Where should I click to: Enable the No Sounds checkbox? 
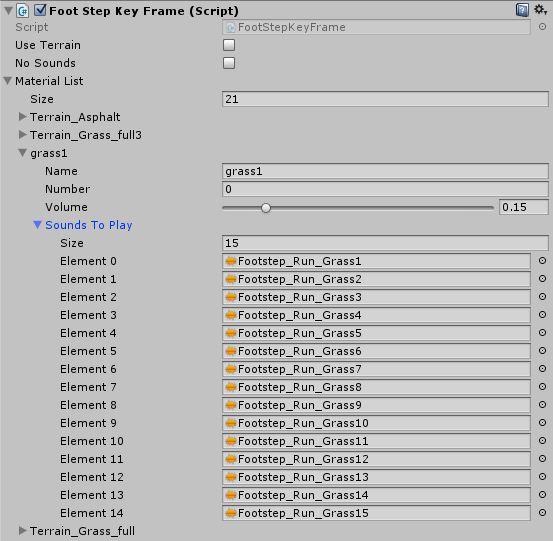click(x=229, y=63)
